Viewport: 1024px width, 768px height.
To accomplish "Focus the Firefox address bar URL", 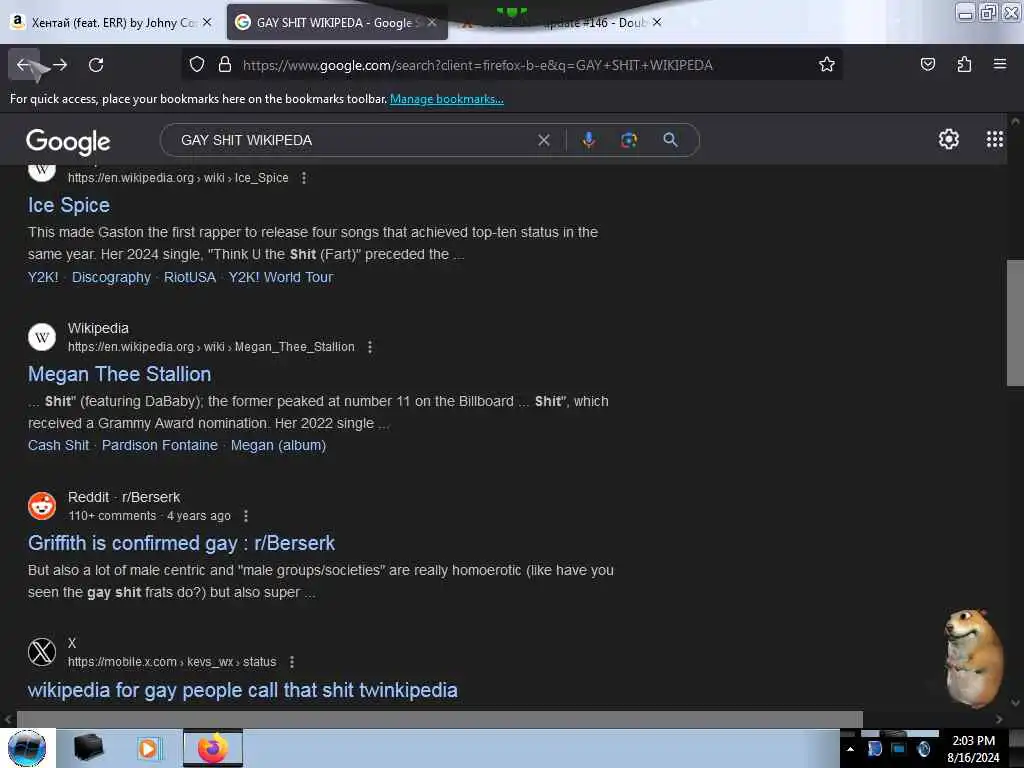I will tap(477, 65).
